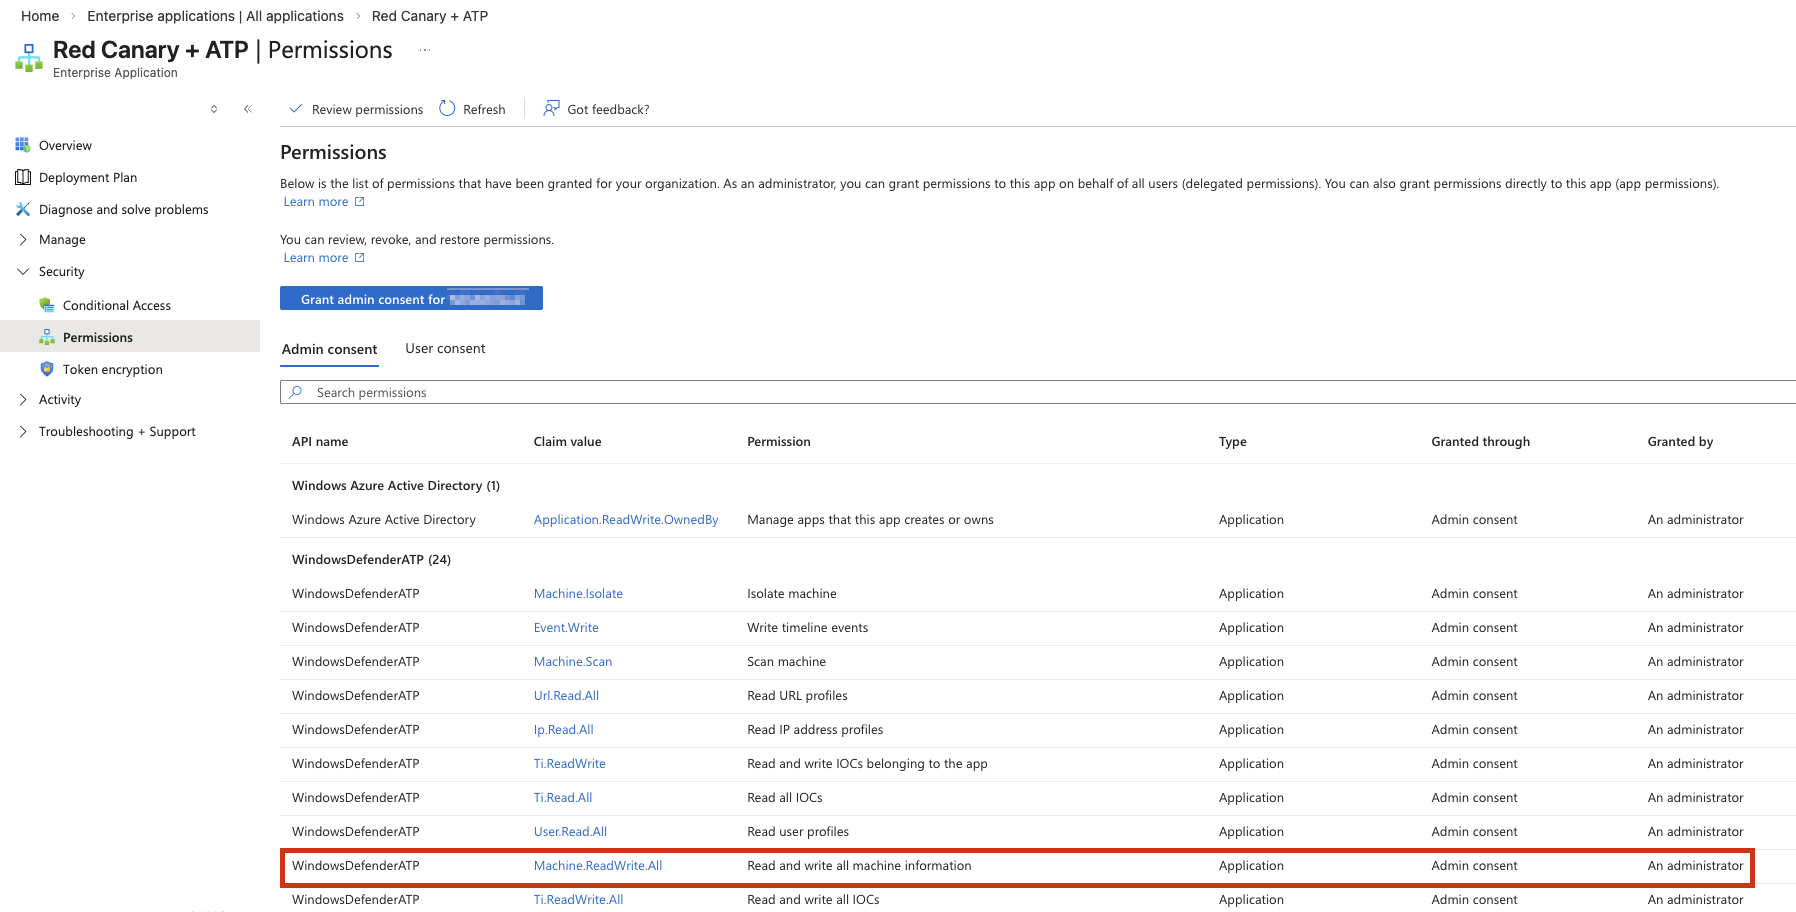Screen dimensions: 1796x912
Task: Open Application.ReadWrite.OwnedBy claim value
Action: tap(626, 519)
